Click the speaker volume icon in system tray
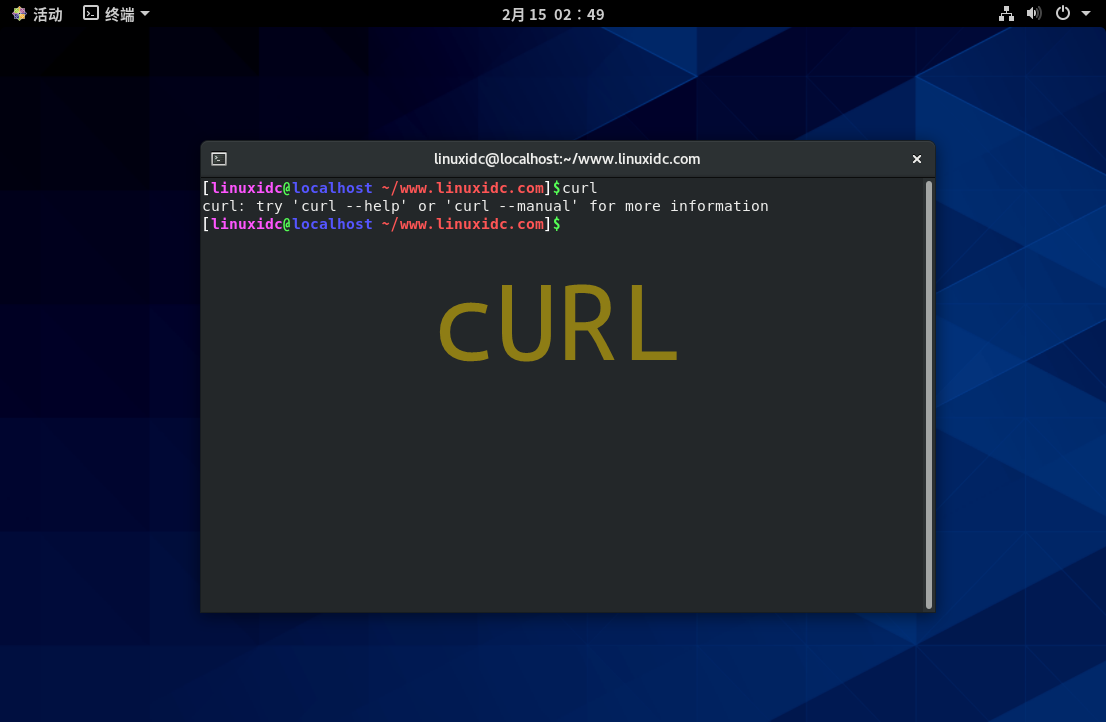 pyautogui.click(x=1034, y=14)
